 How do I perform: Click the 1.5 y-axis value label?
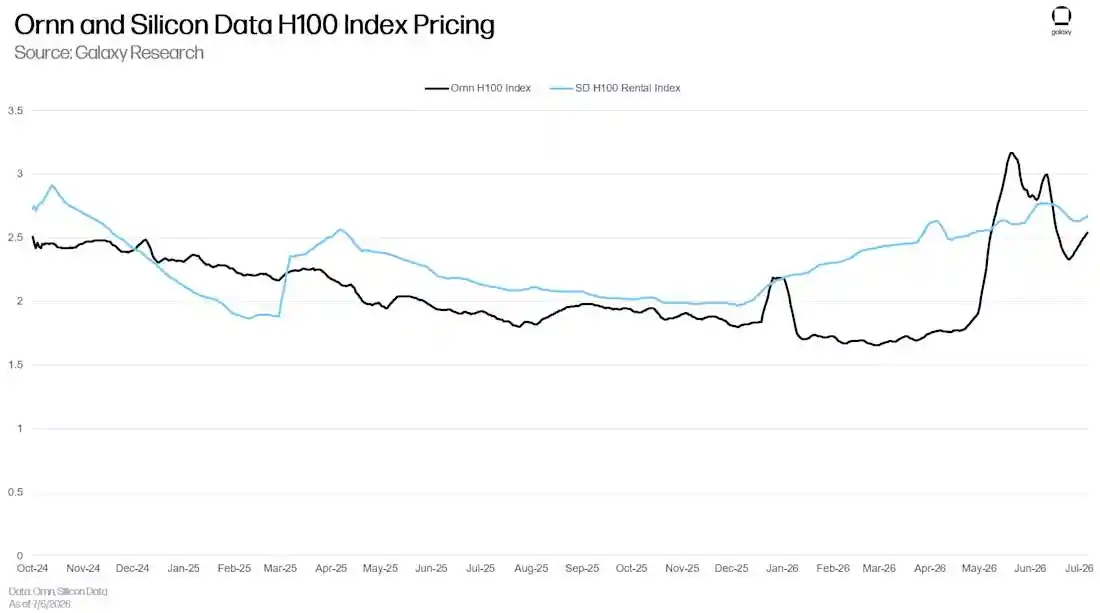(15, 365)
